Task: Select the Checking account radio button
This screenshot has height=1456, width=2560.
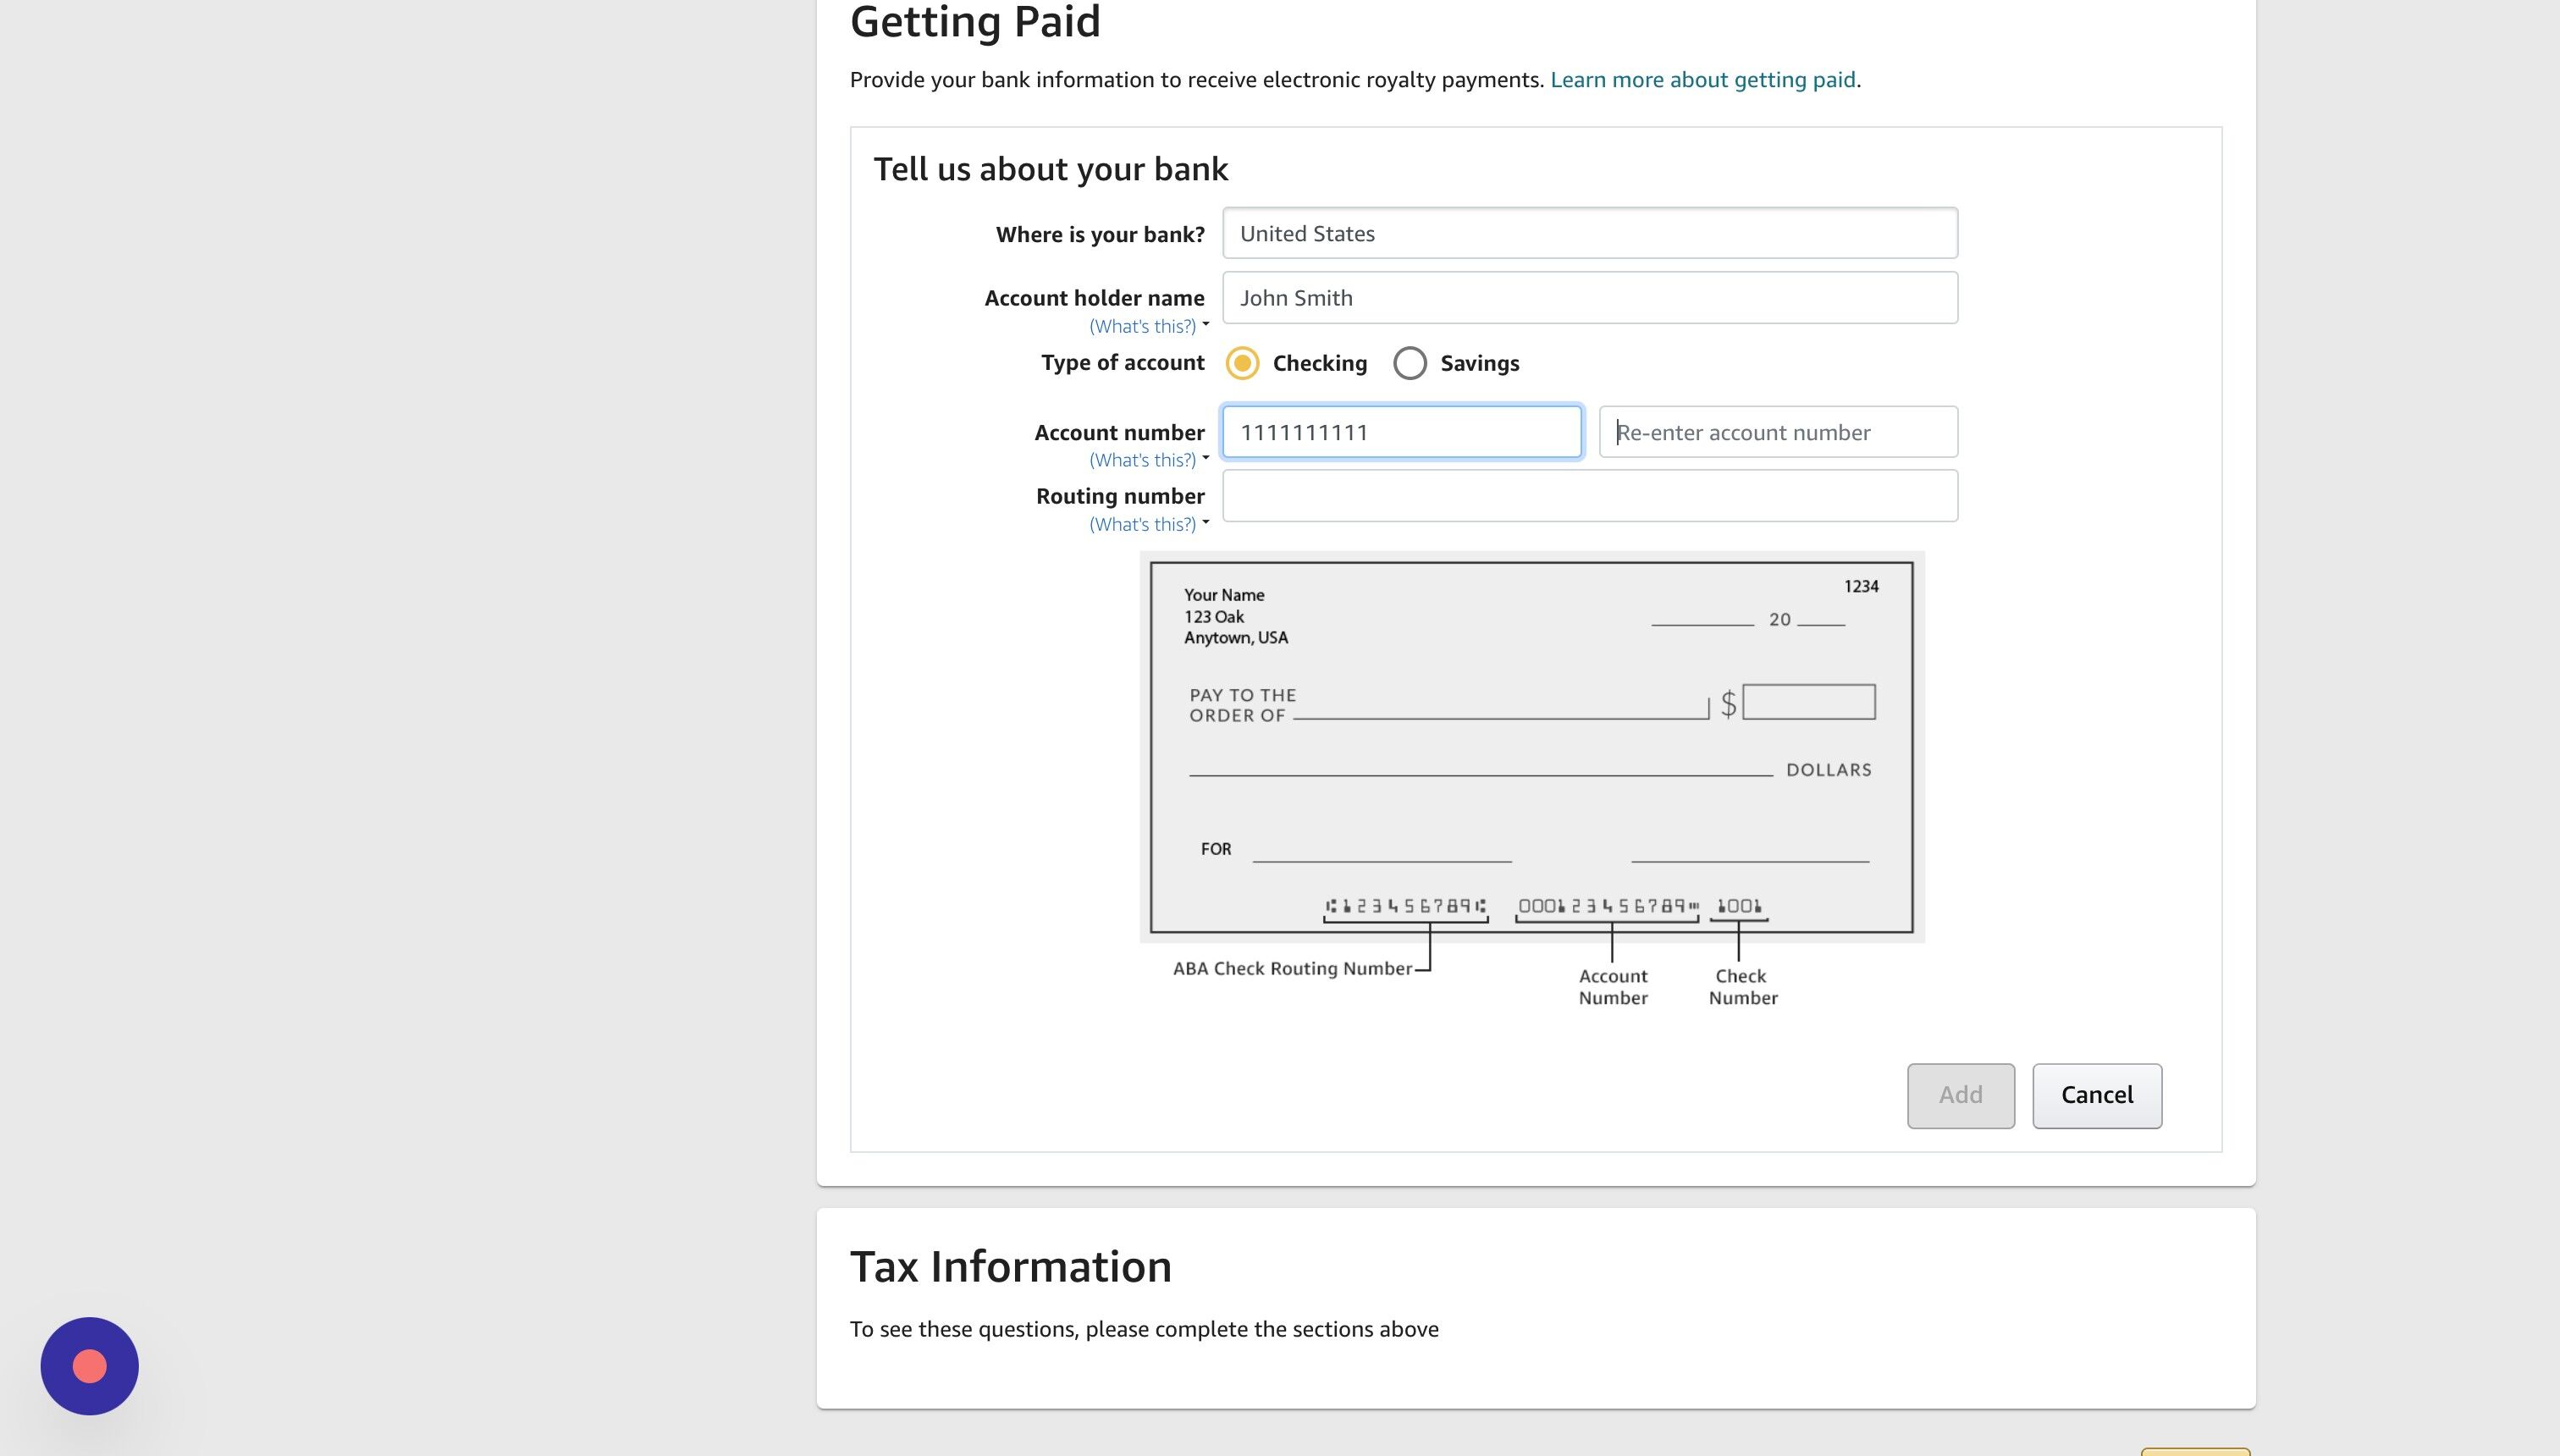Action: pyautogui.click(x=1242, y=363)
